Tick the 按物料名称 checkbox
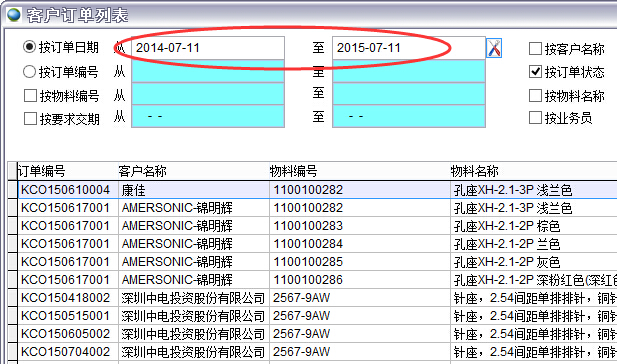Viewport: 617px width, 364px height. 535,96
